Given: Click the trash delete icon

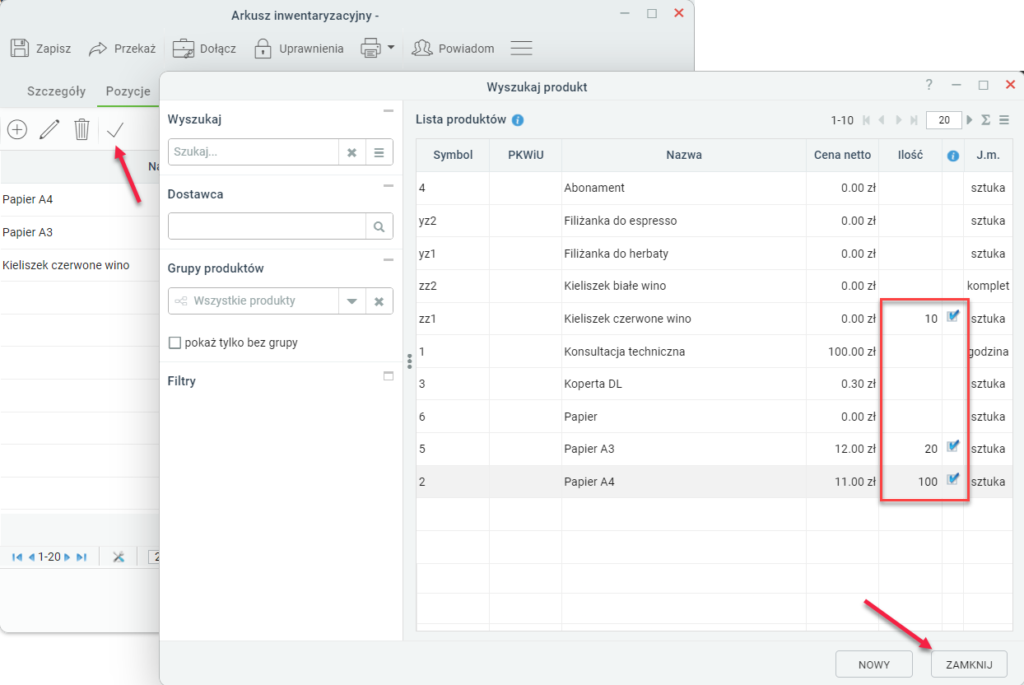Looking at the screenshot, I should pos(82,129).
